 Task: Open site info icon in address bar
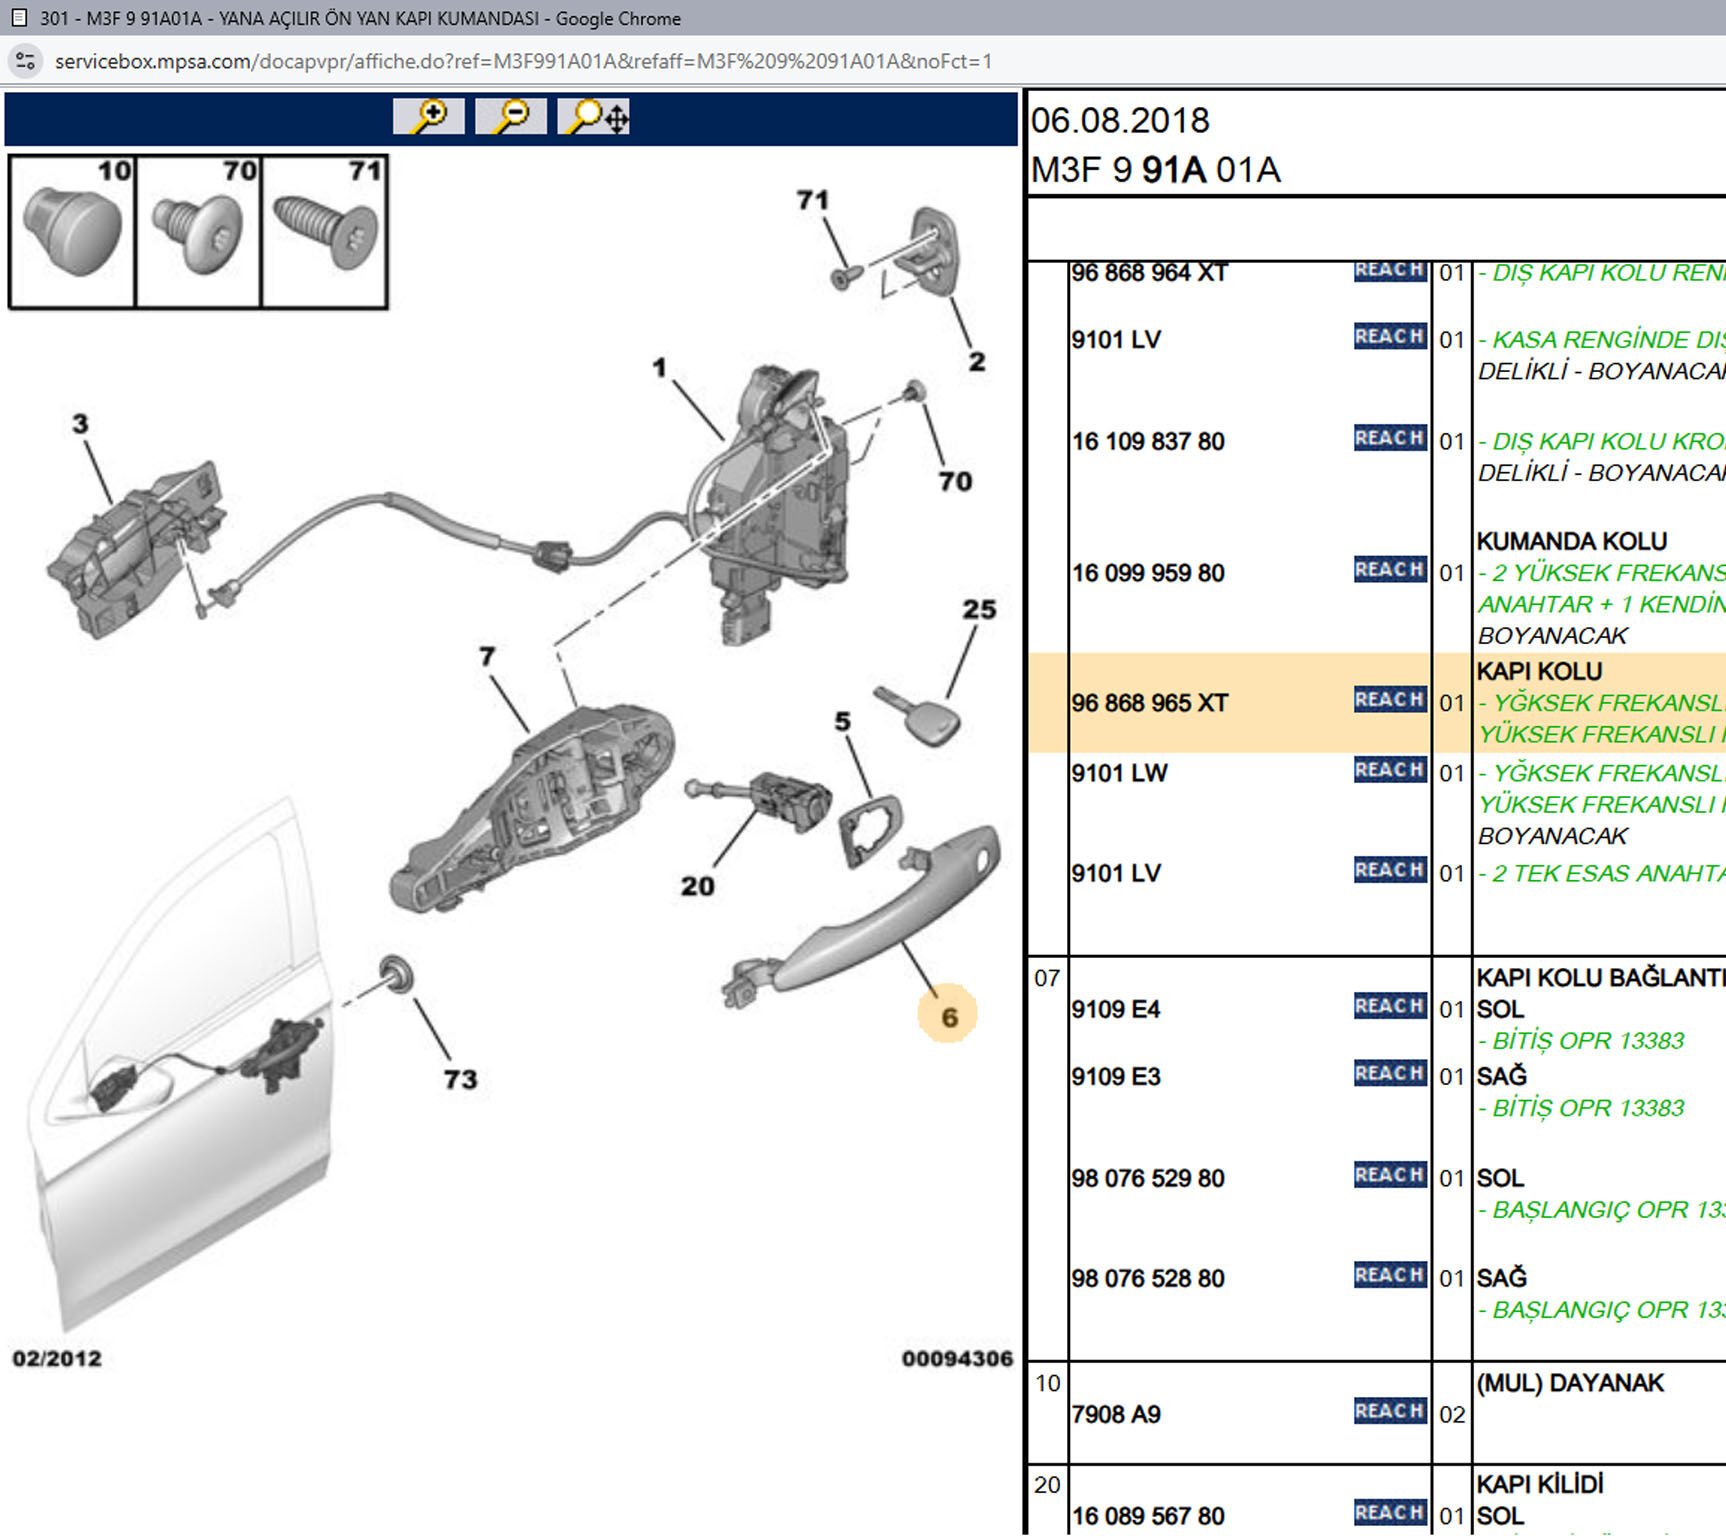pyautogui.click(x=26, y=61)
